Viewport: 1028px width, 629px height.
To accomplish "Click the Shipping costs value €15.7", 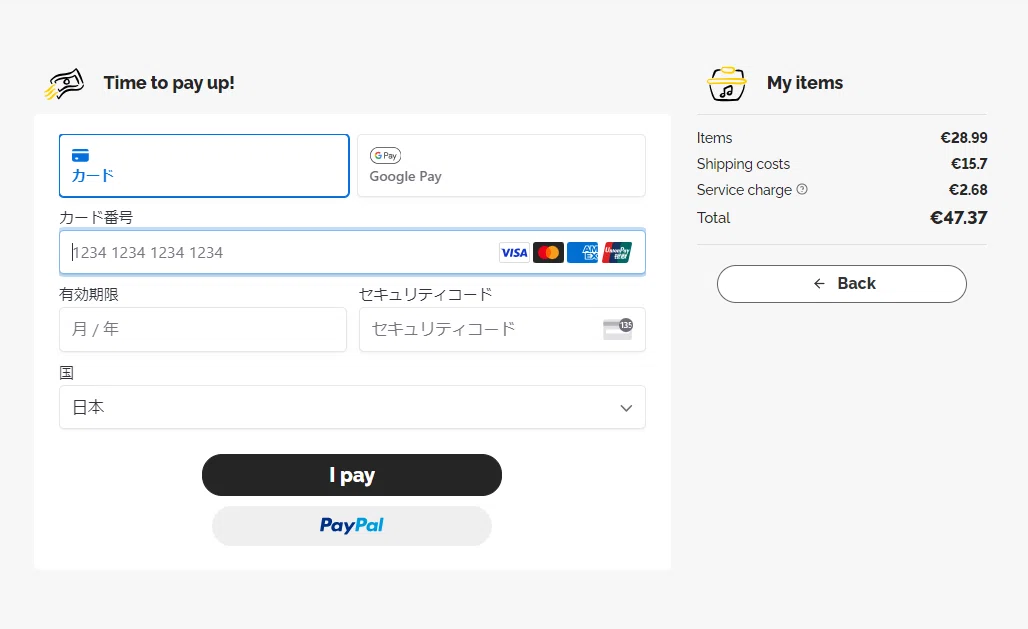I will pyautogui.click(x=969, y=164).
